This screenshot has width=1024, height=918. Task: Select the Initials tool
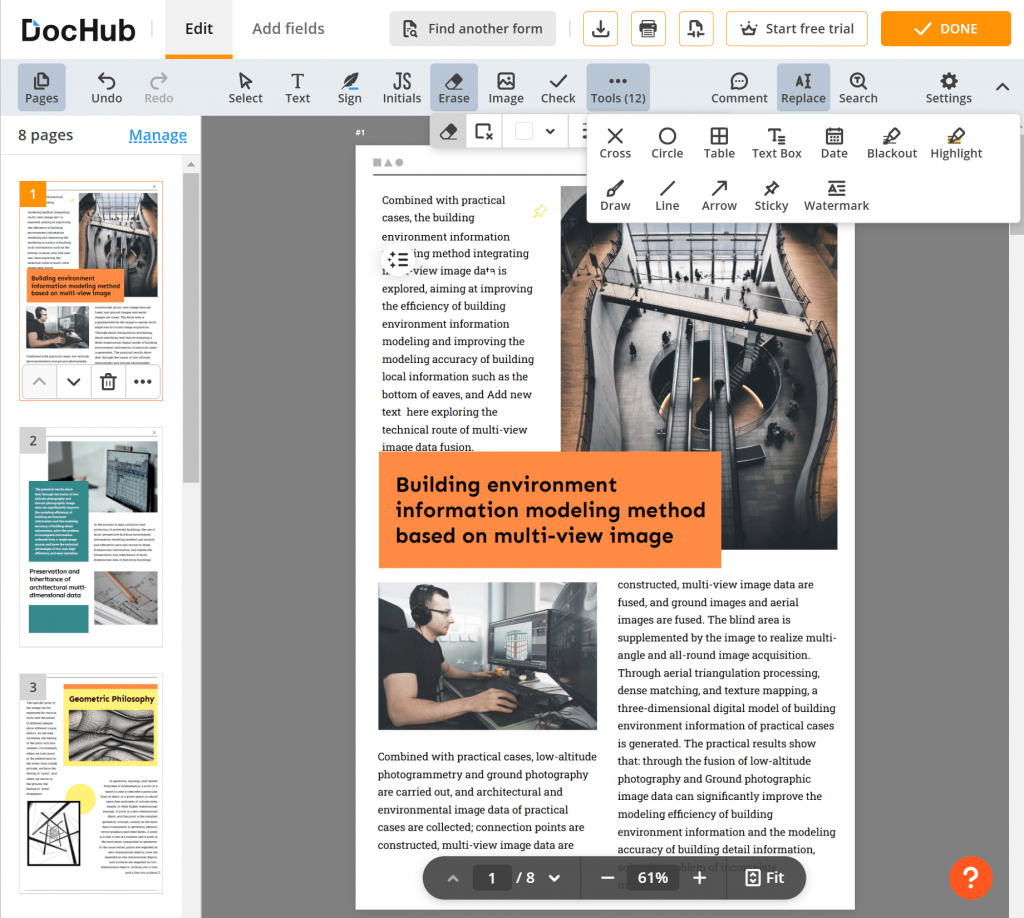(x=401, y=87)
